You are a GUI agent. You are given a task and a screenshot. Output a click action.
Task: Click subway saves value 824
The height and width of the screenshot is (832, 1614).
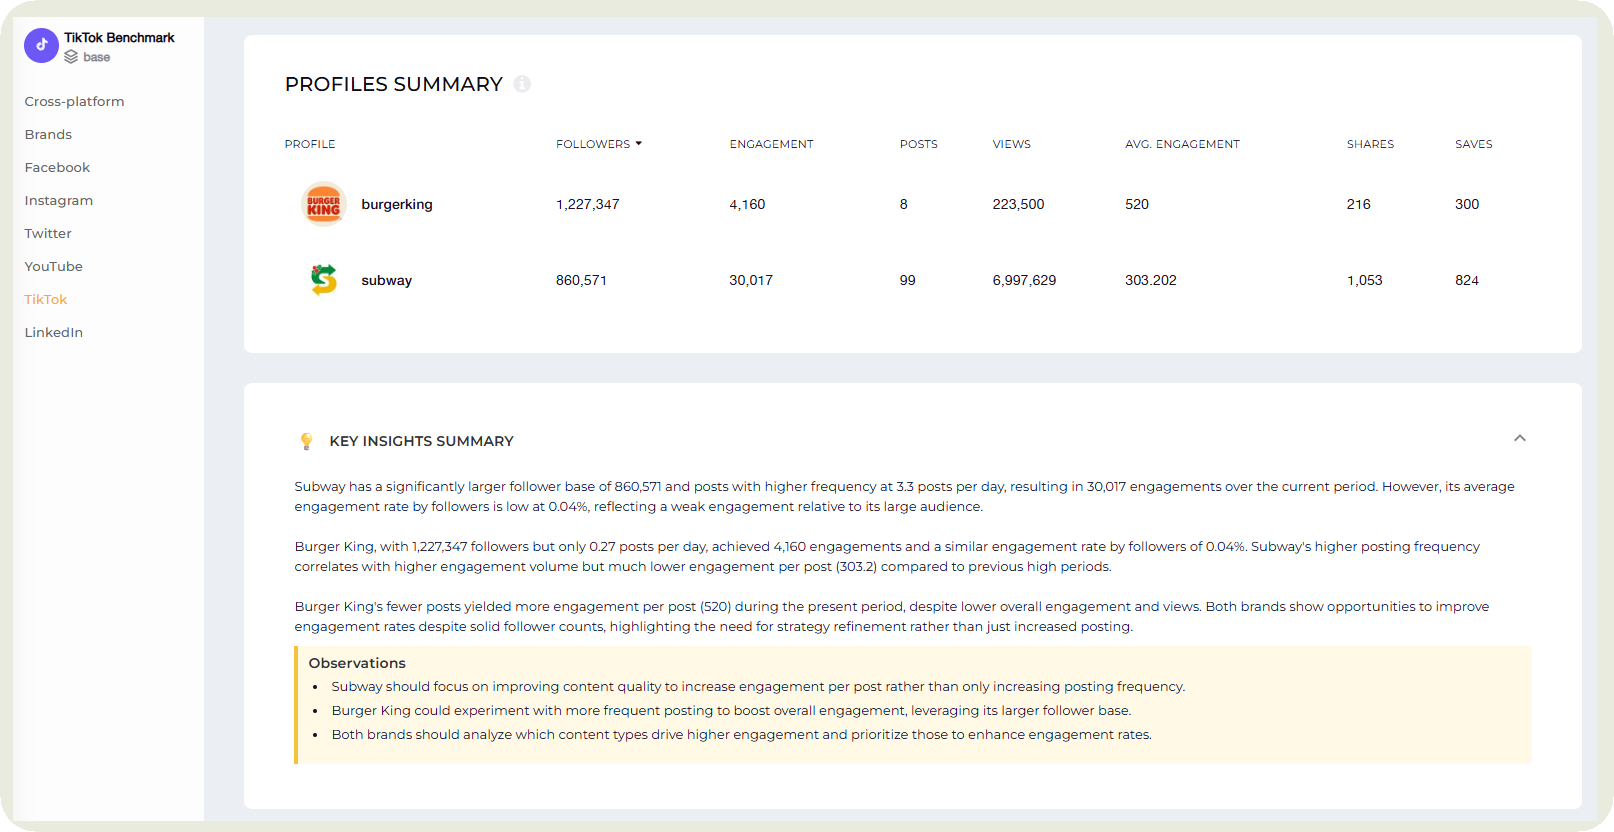1466,280
